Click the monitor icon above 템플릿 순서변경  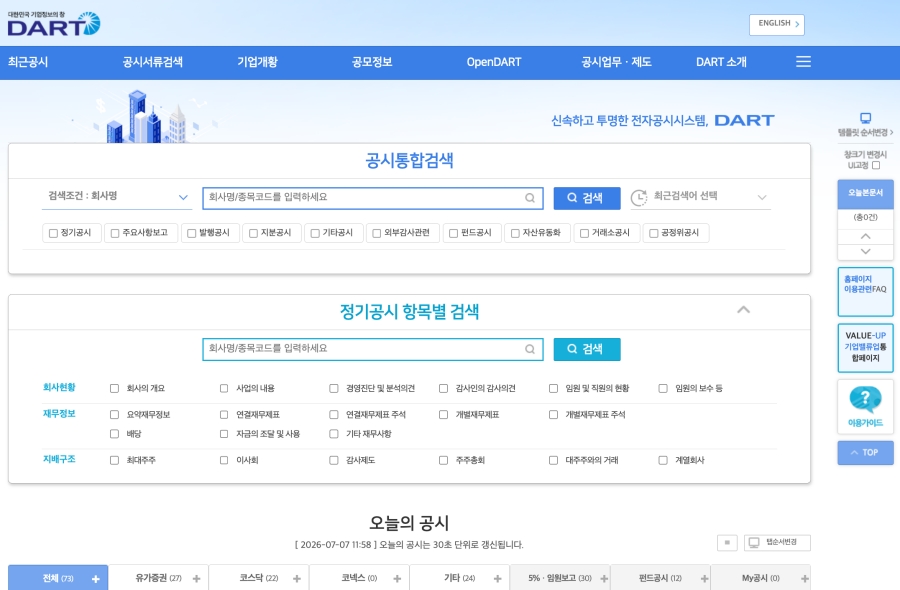(x=865, y=118)
